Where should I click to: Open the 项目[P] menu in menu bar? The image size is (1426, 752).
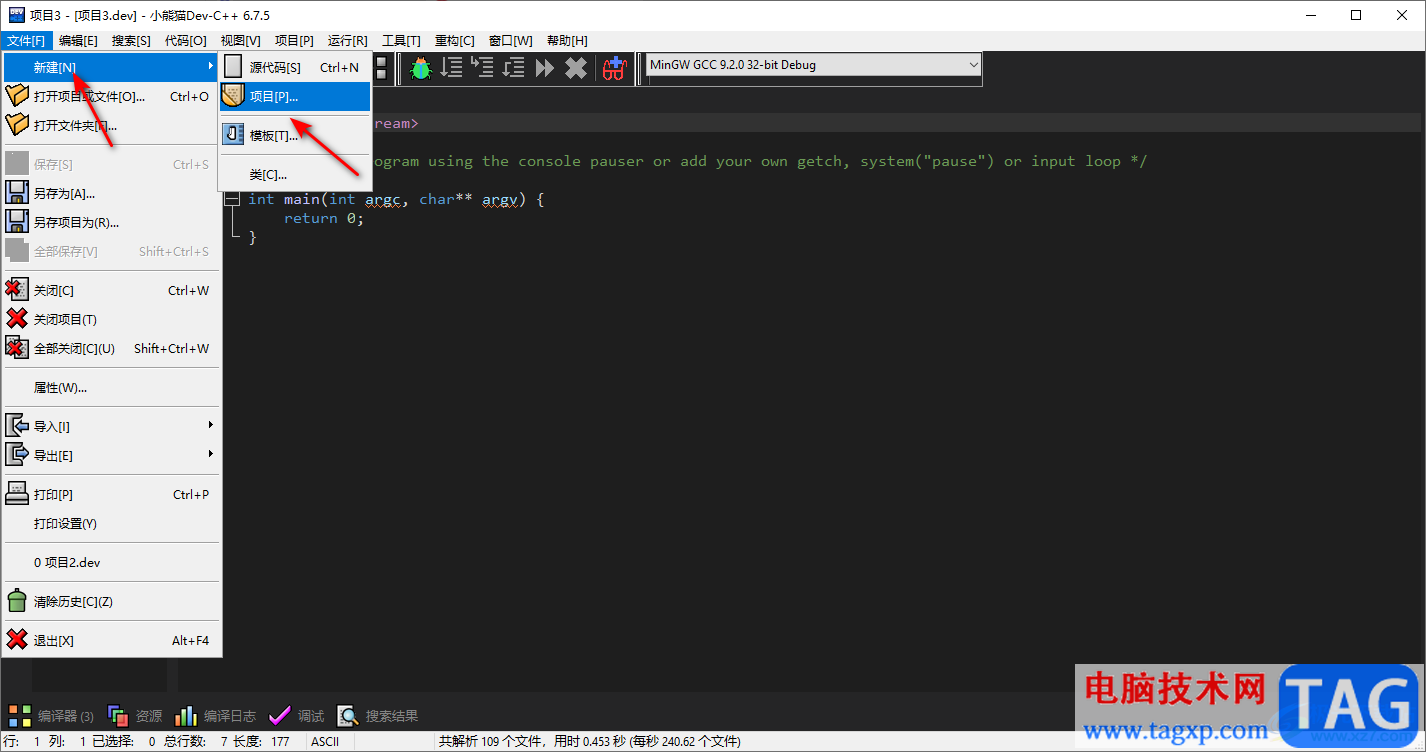point(294,40)
